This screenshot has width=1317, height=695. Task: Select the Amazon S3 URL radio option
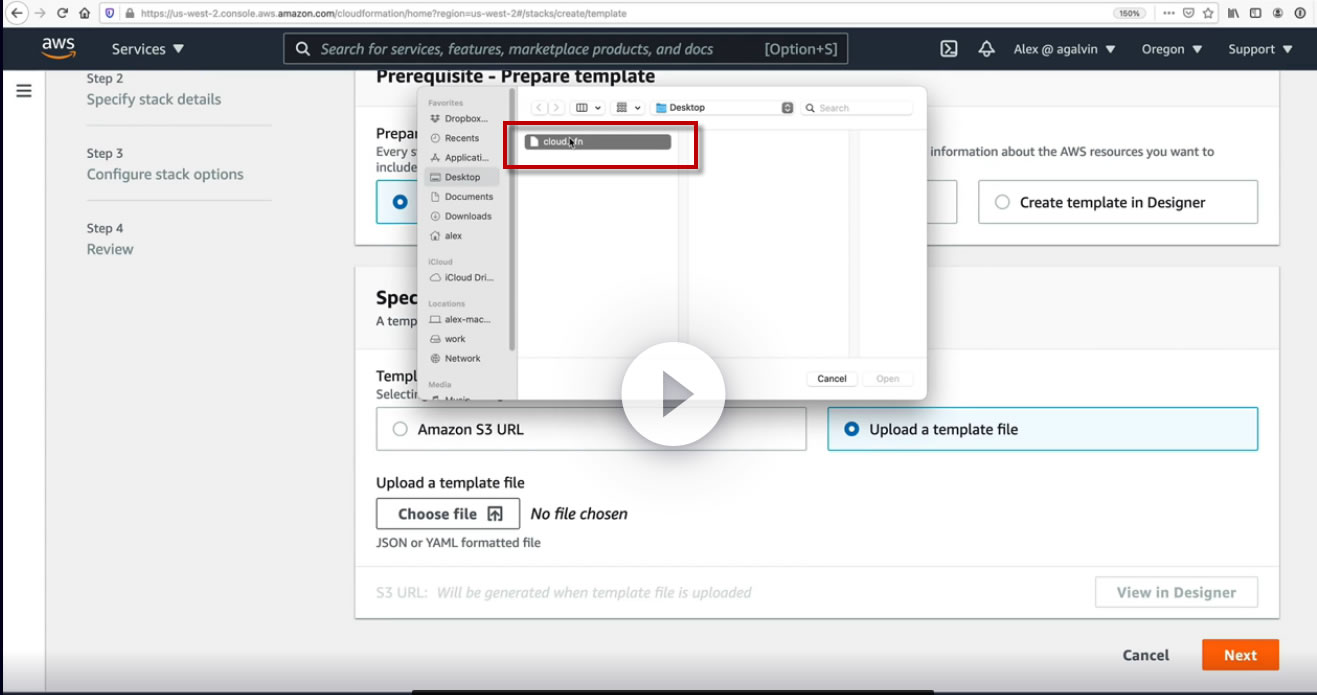(591, 429)
